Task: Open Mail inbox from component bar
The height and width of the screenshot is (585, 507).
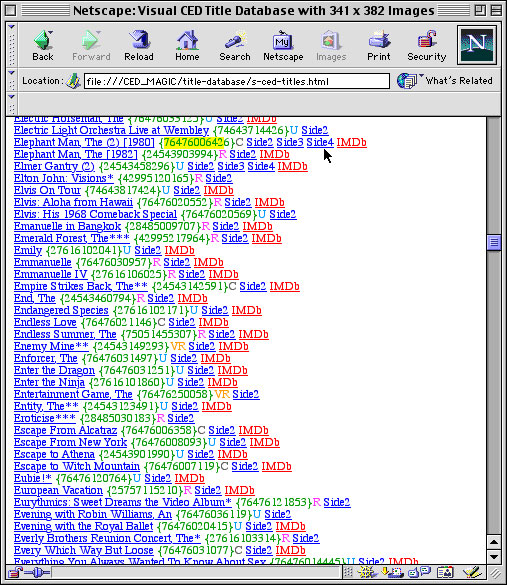Action: [x=392, y=572]
